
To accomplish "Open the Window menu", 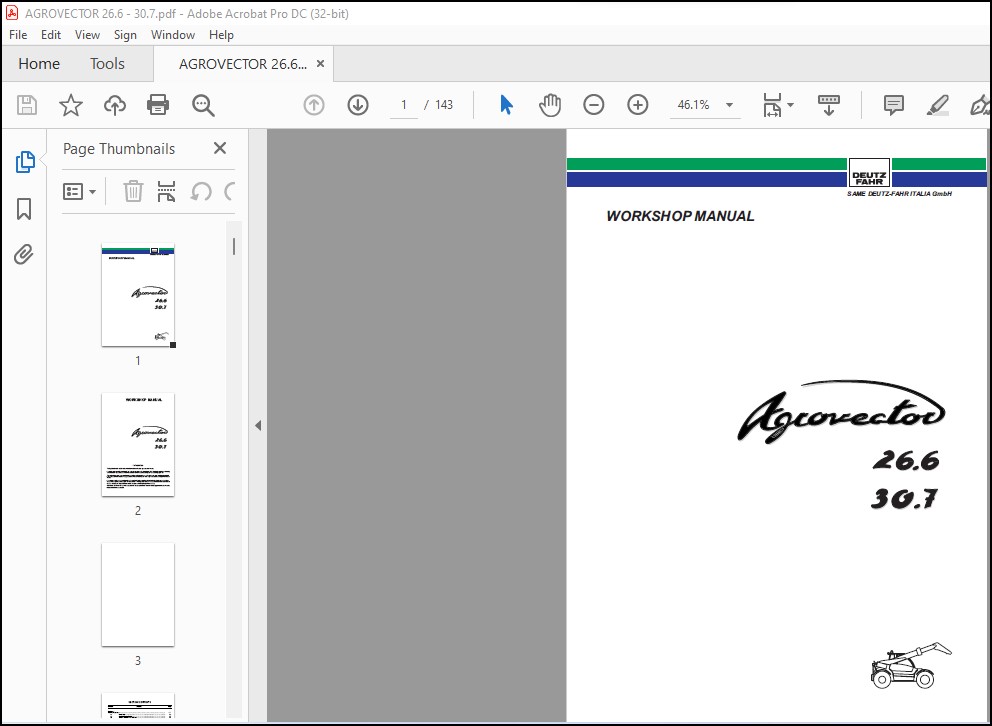I will click(x=173, y=35).
